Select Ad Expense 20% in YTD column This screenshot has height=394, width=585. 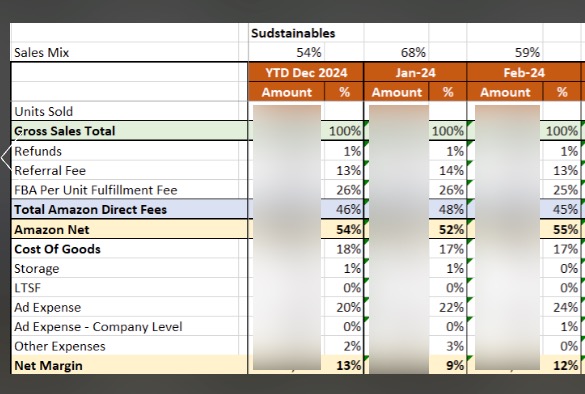coord(348,307)
